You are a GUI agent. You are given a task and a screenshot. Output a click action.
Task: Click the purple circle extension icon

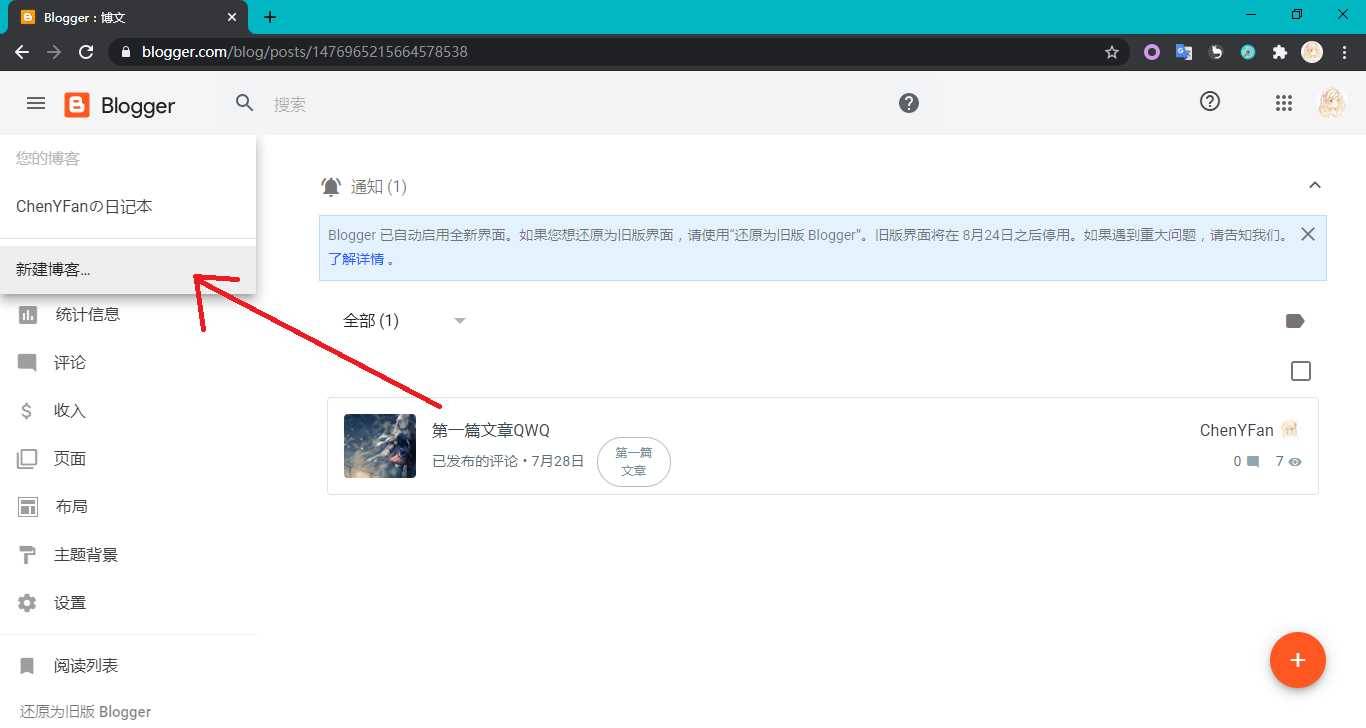click(x=1152, y=52)
